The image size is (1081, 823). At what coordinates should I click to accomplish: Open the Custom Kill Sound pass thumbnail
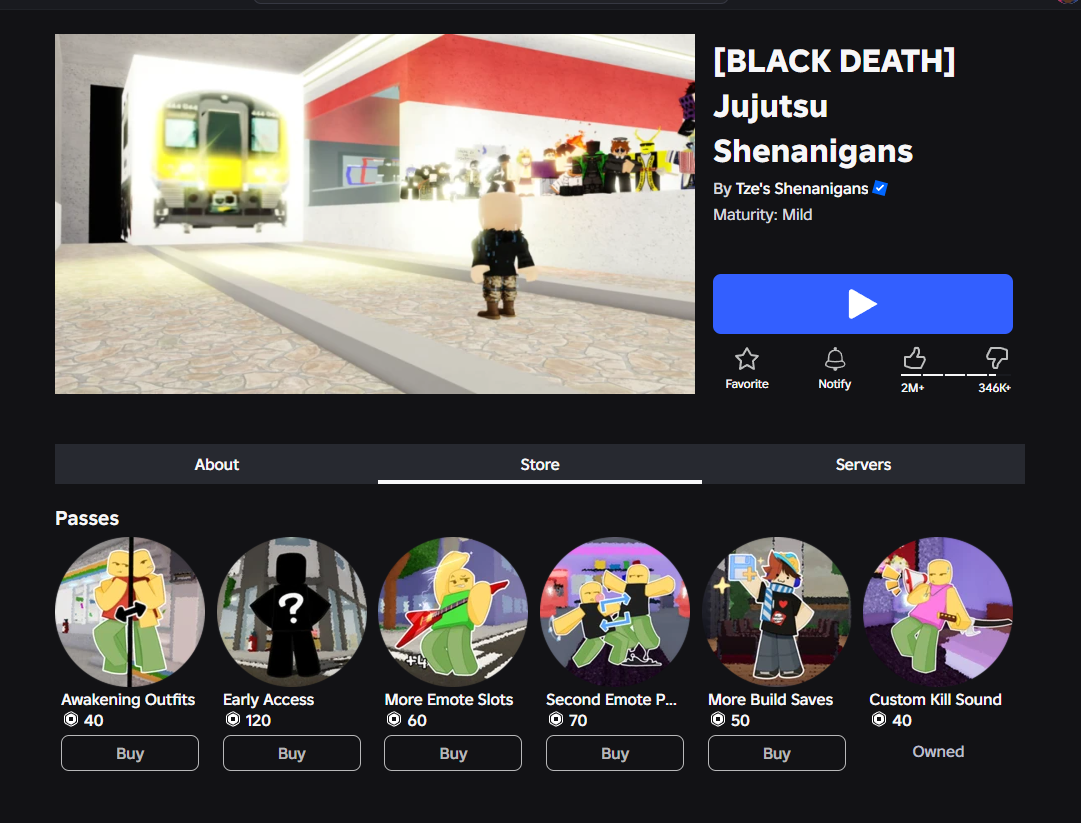click(938, 612)
